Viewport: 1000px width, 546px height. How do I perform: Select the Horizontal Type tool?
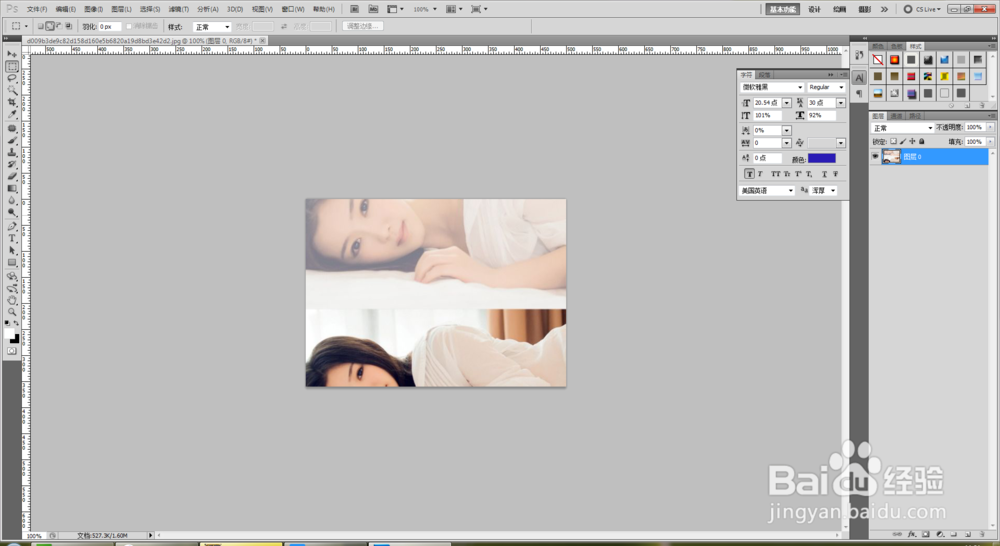point(12,239)
